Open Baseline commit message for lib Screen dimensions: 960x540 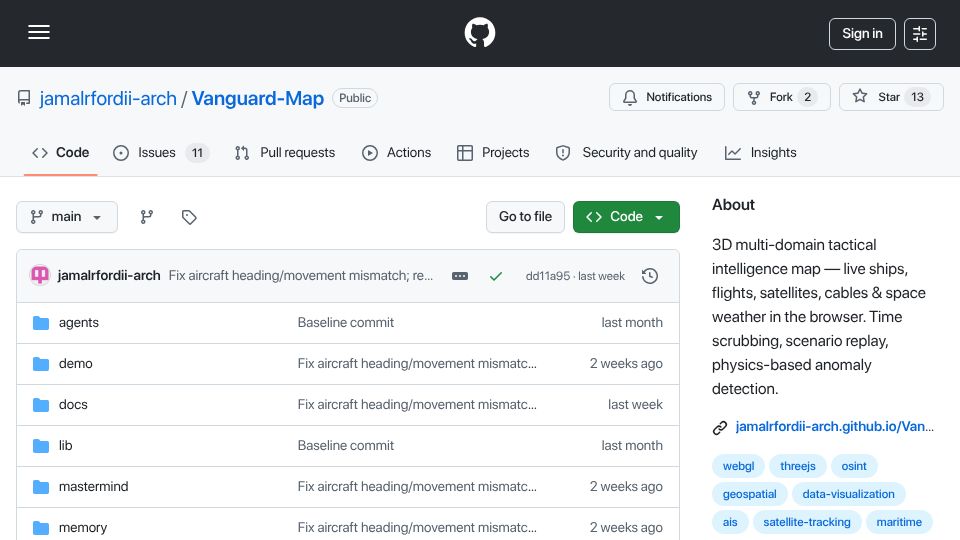[x=345, y=446]
